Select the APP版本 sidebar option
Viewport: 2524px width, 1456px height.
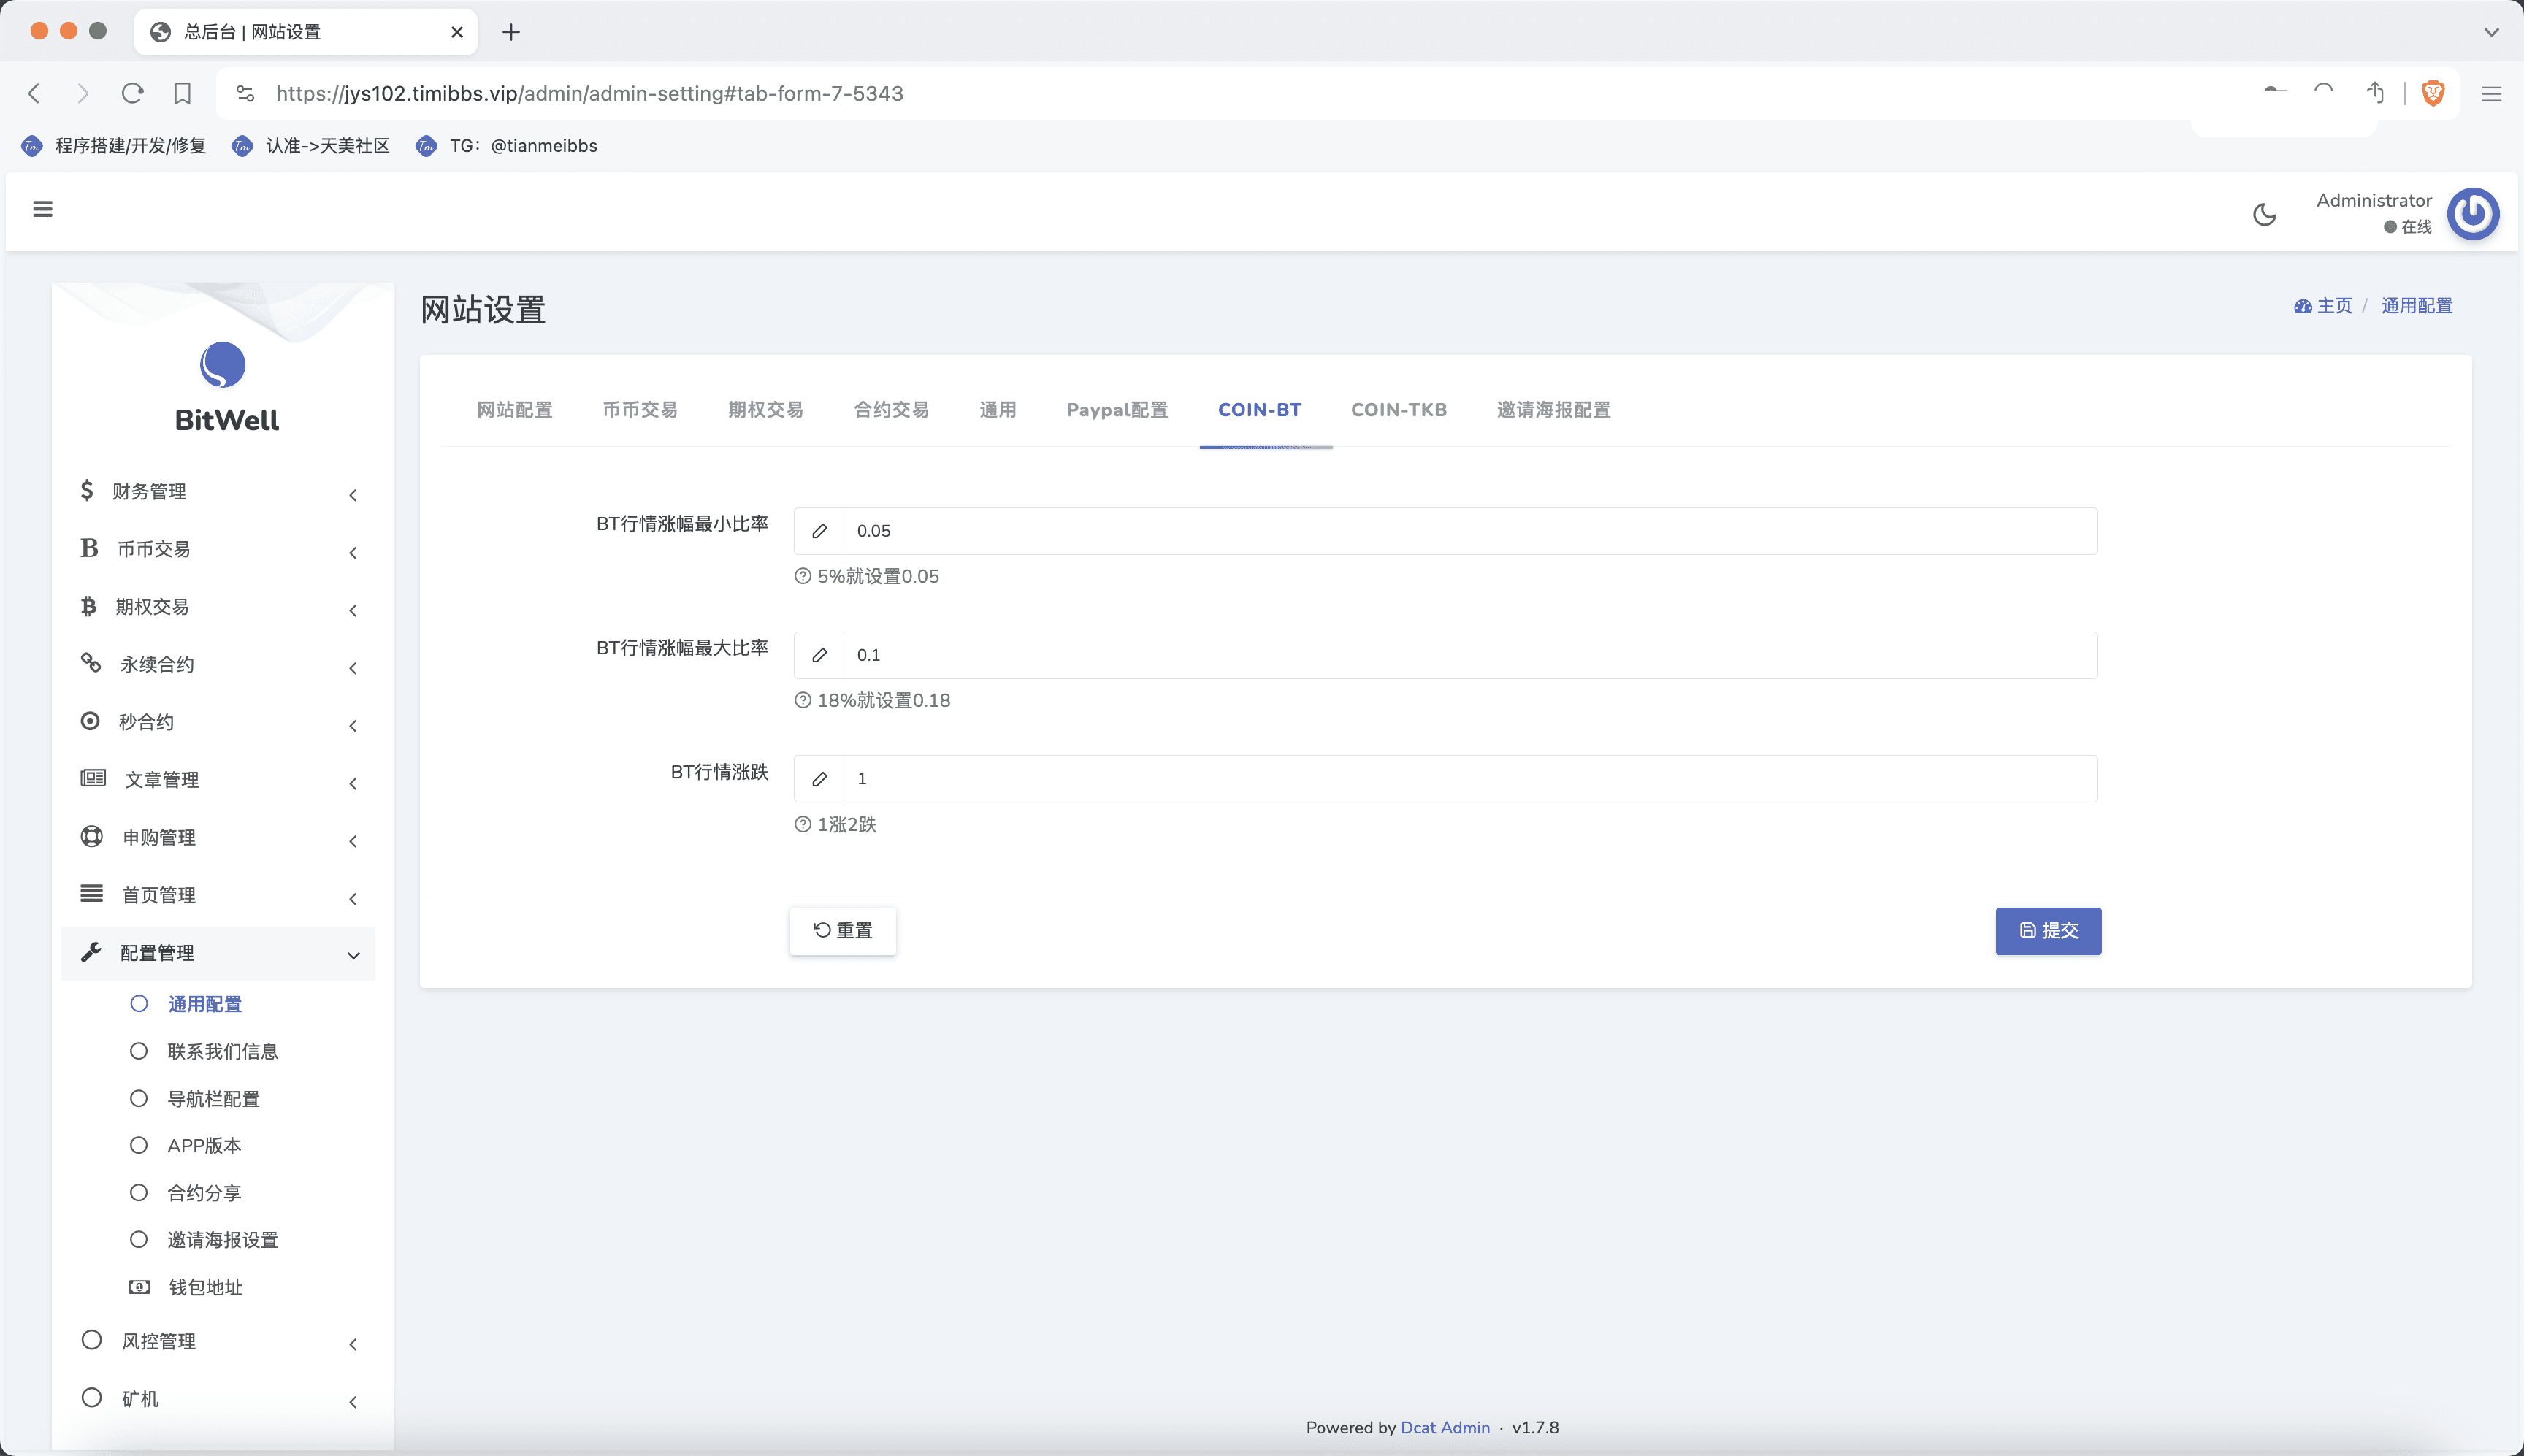tap(204, 1145)
